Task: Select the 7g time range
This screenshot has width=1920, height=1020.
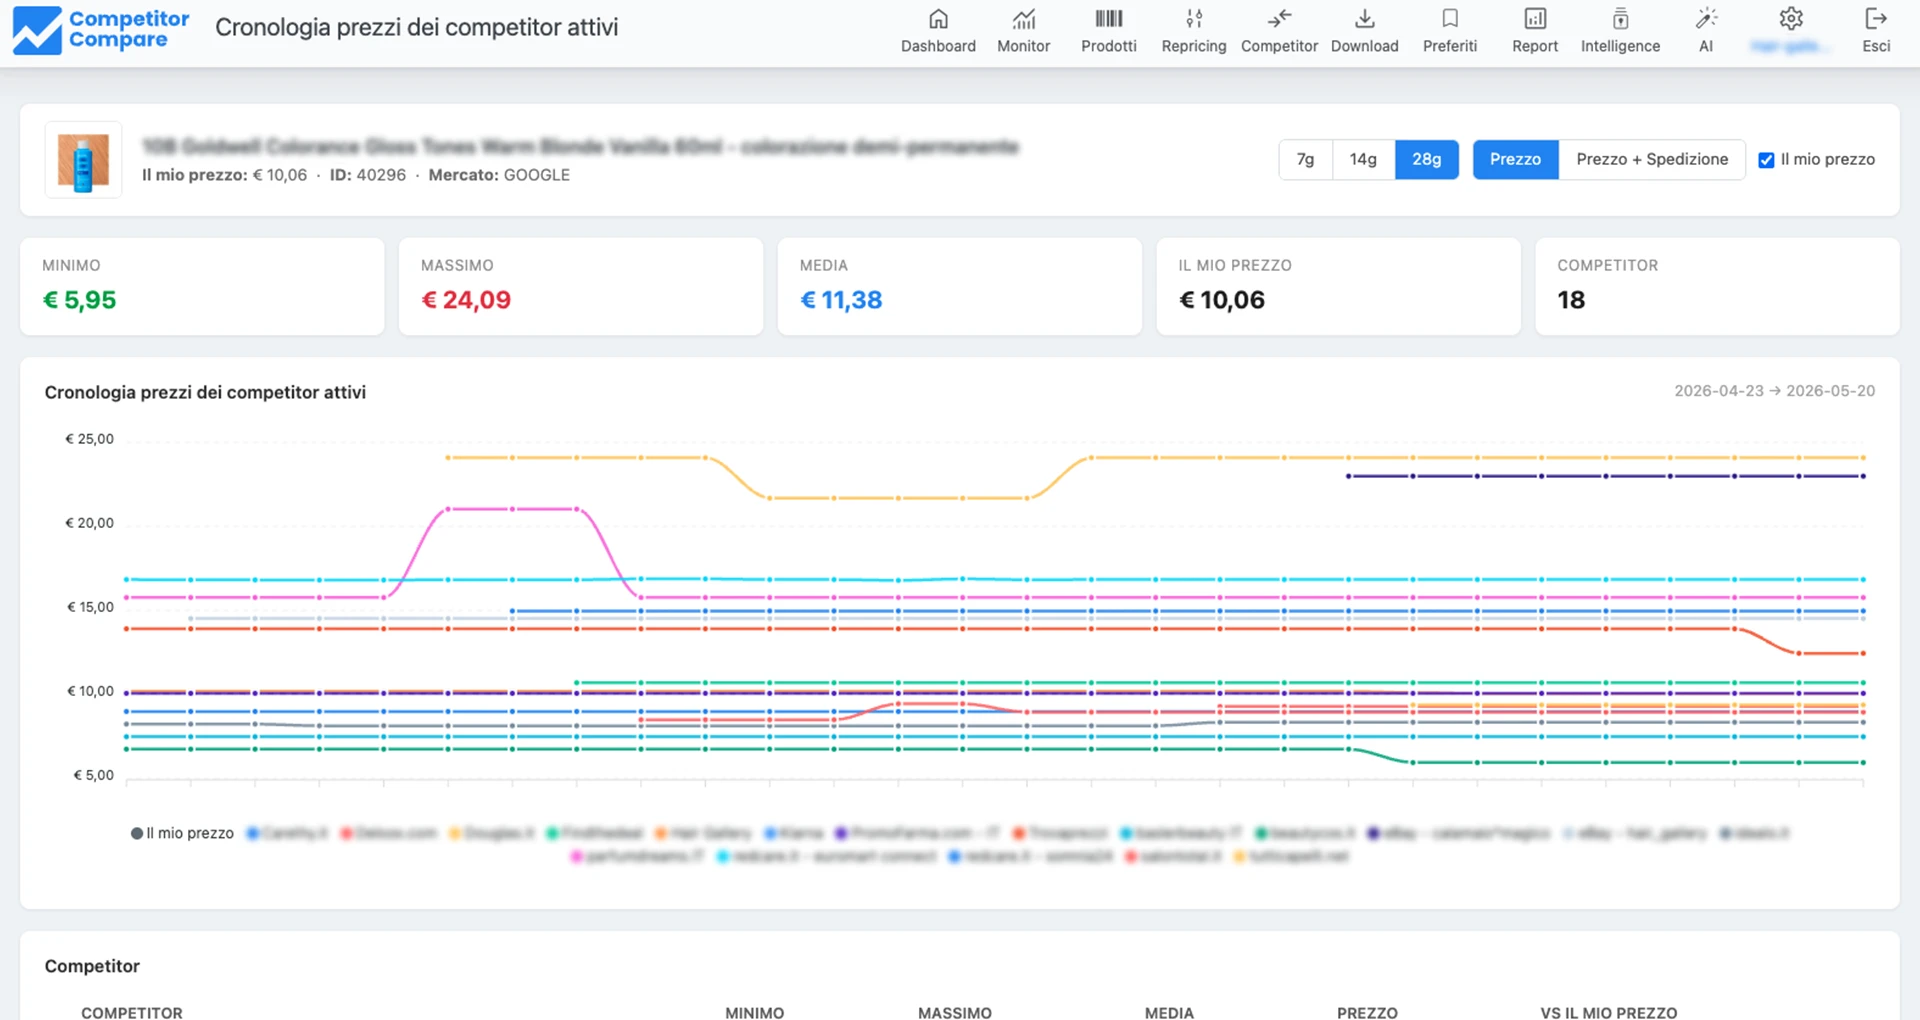Action: [x=1305, y=159]
